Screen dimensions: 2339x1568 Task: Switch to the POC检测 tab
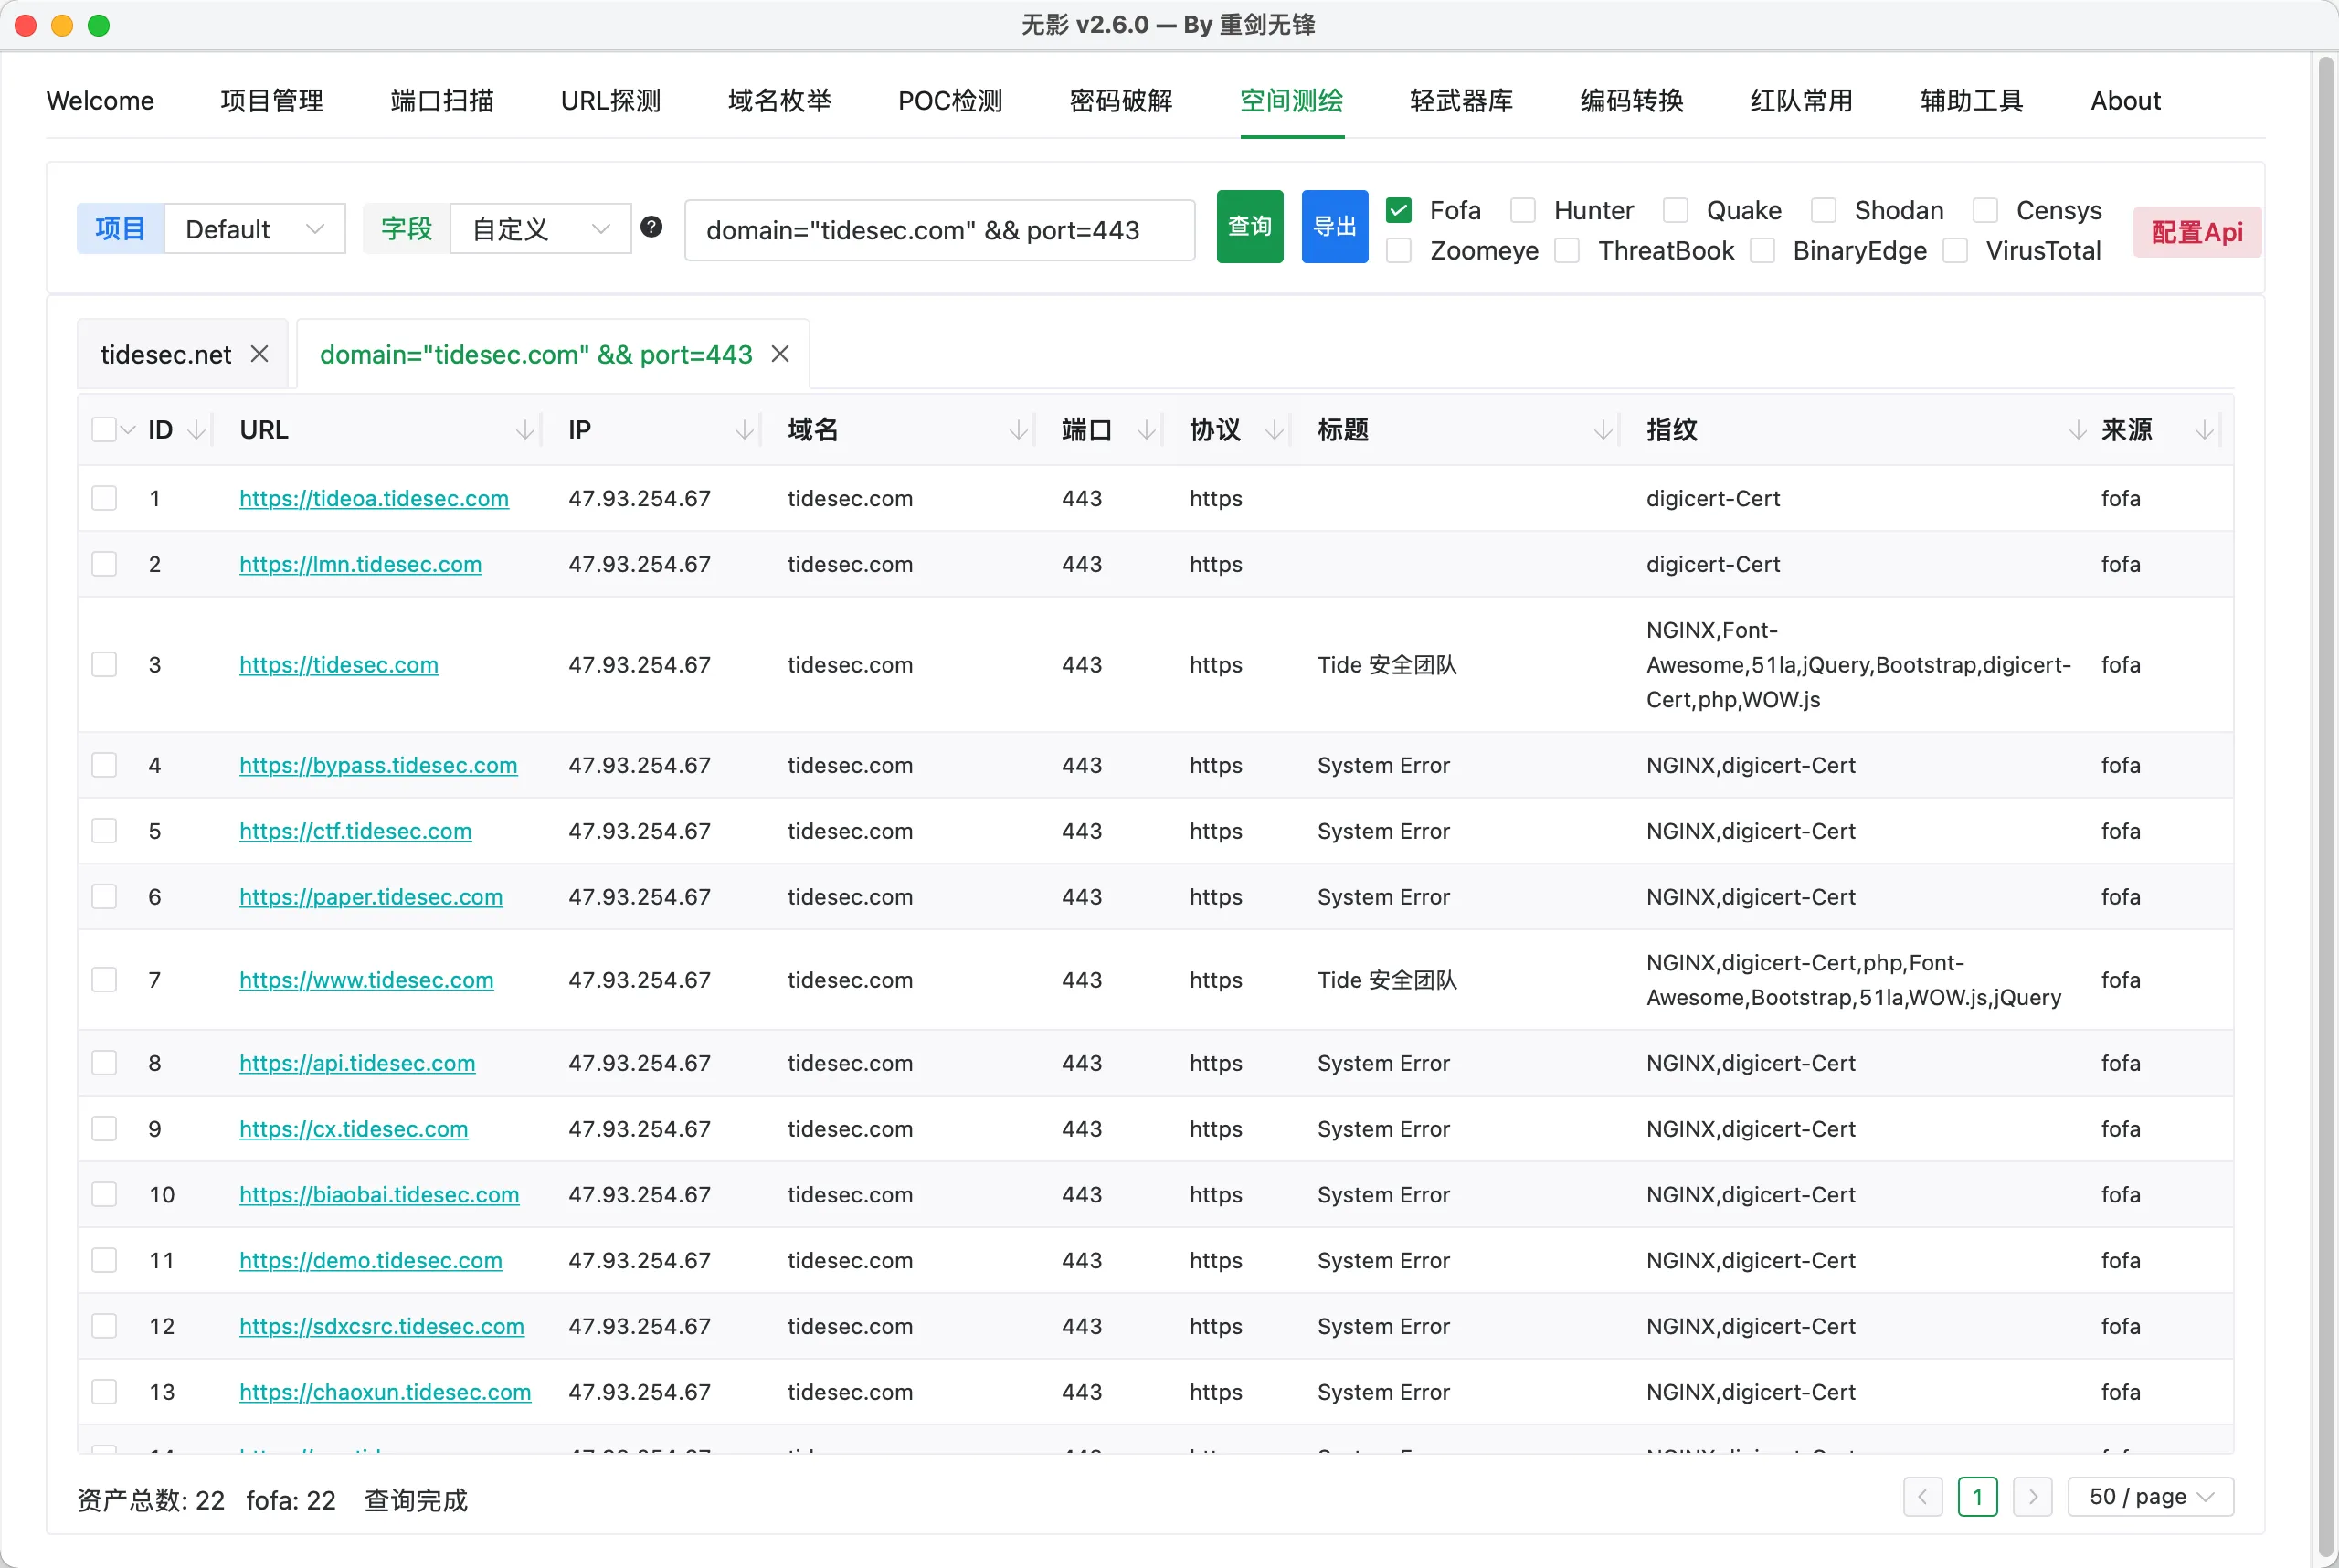[949, 101]
